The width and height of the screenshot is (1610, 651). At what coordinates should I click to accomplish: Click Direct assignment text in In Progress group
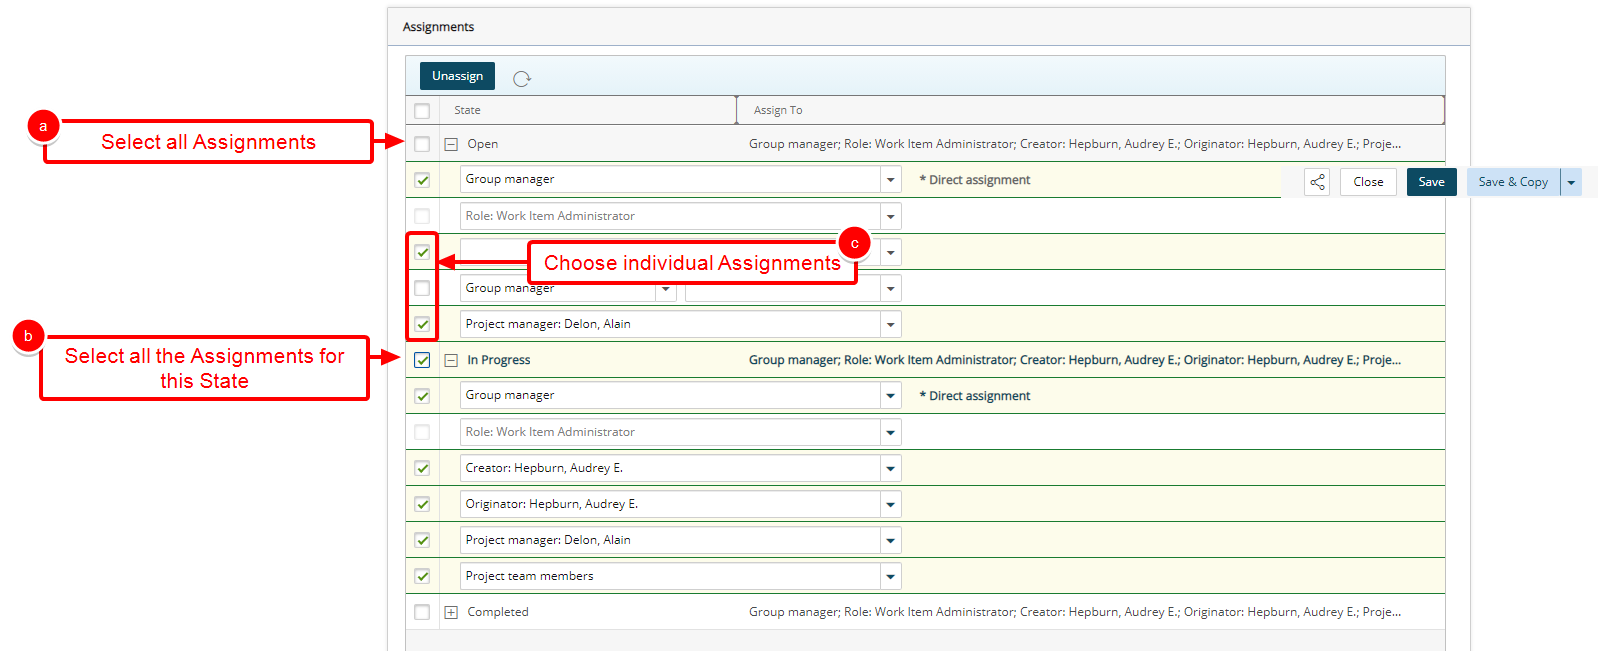point(975,396)
